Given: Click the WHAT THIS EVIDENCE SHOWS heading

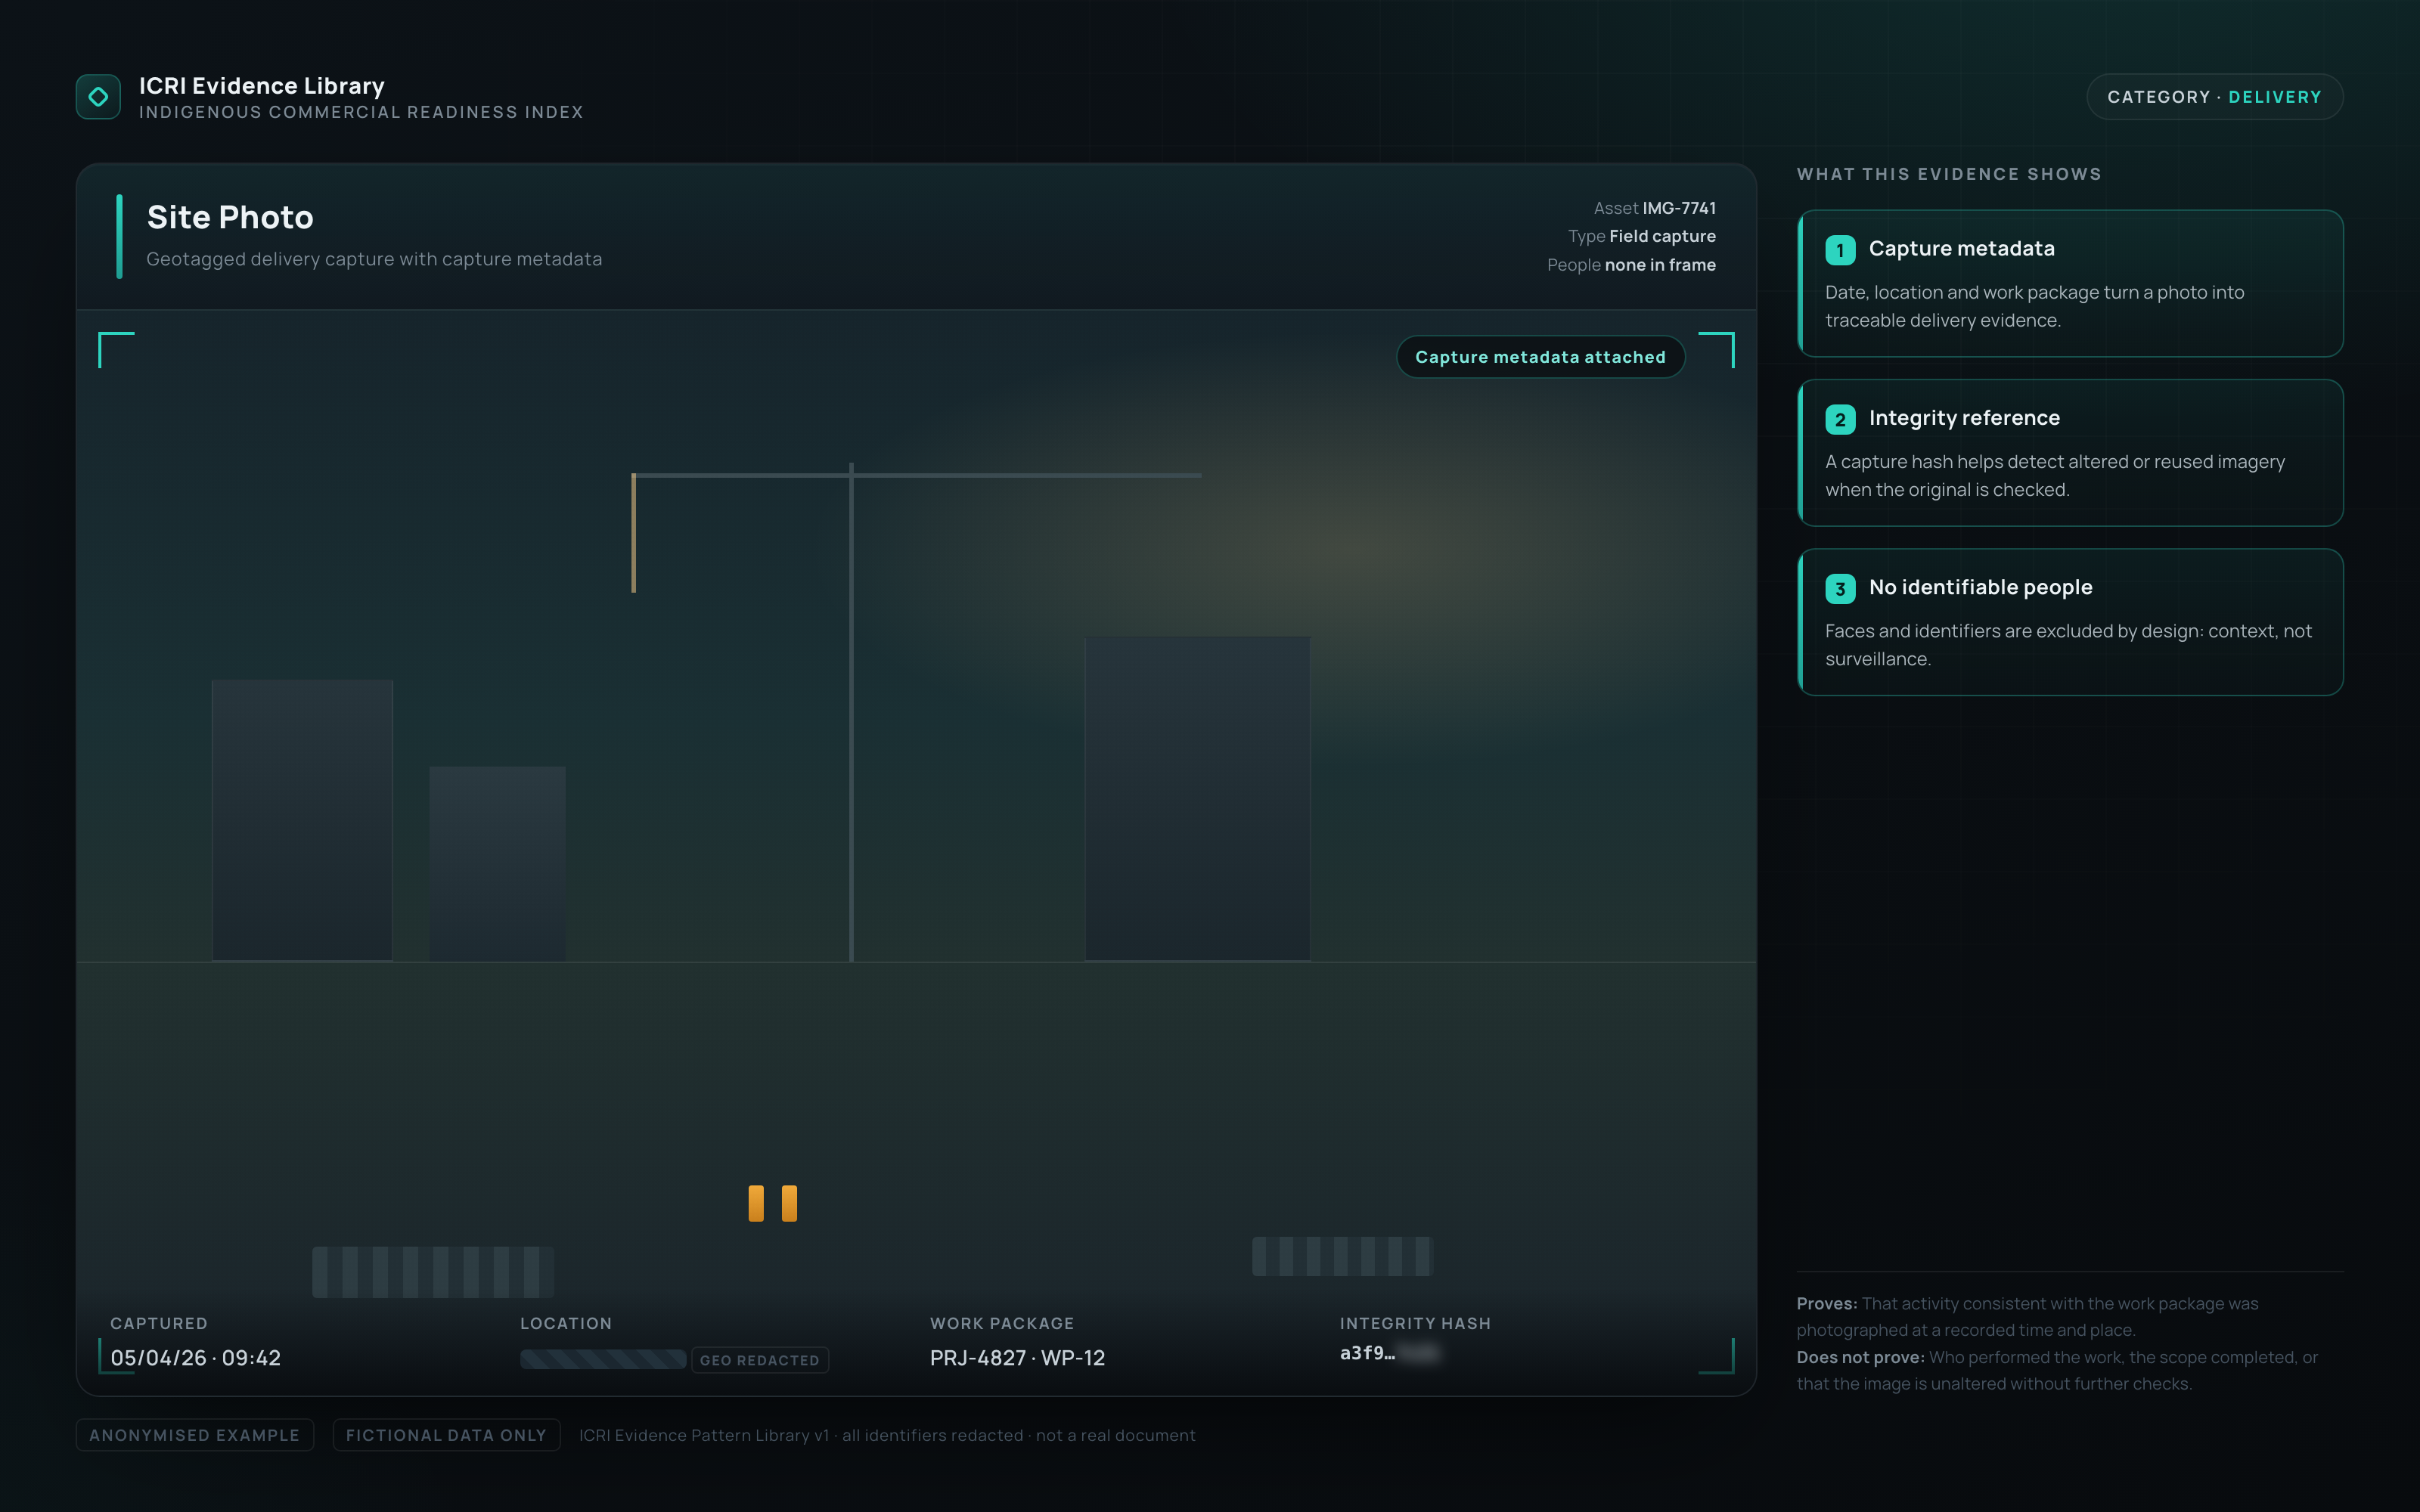Looking at the screenshot, I should pos(1949,174).
